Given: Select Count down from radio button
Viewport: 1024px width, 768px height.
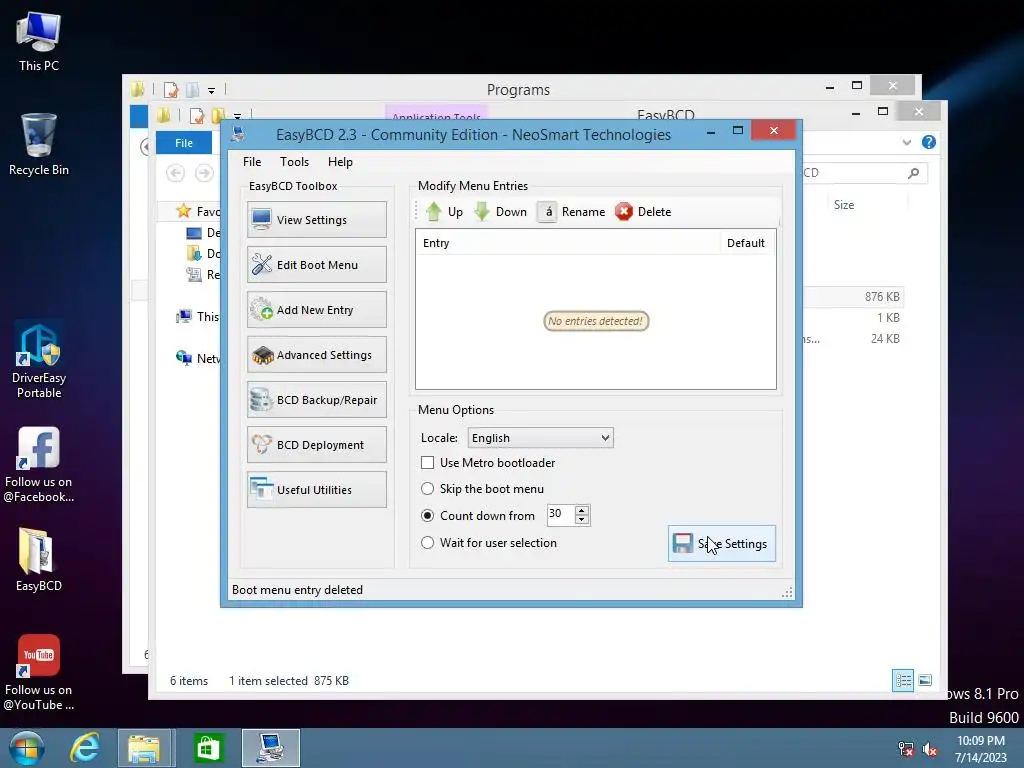Looking at the screenshot, I should coord(427,515).
